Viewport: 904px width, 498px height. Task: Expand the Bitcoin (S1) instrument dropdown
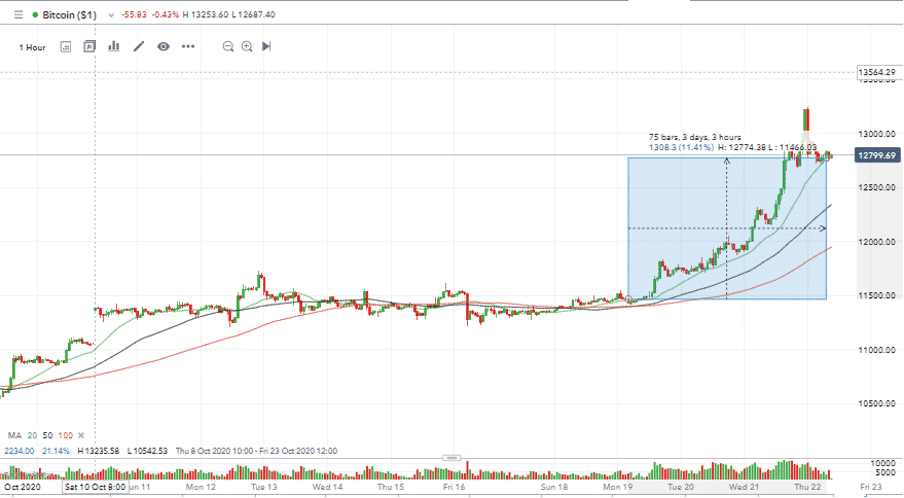(111, 16)
